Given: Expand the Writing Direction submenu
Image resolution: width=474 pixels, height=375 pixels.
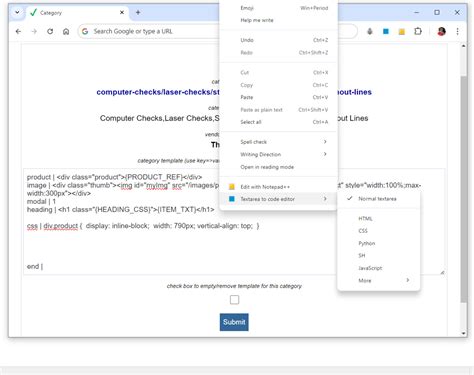Looking at the screenshot, I should [278, 154].
